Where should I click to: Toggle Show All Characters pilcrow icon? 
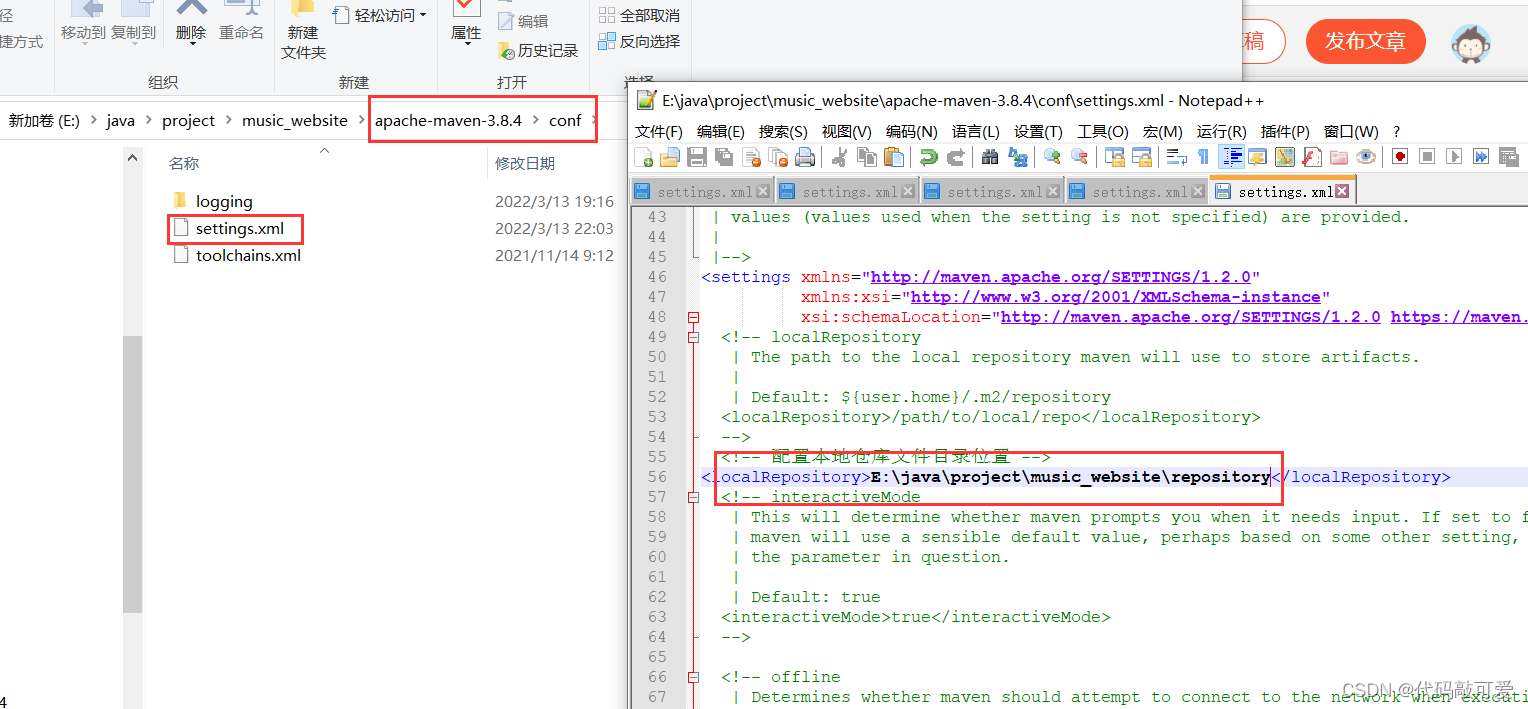pyautogui.click(x=1203, y=157)
